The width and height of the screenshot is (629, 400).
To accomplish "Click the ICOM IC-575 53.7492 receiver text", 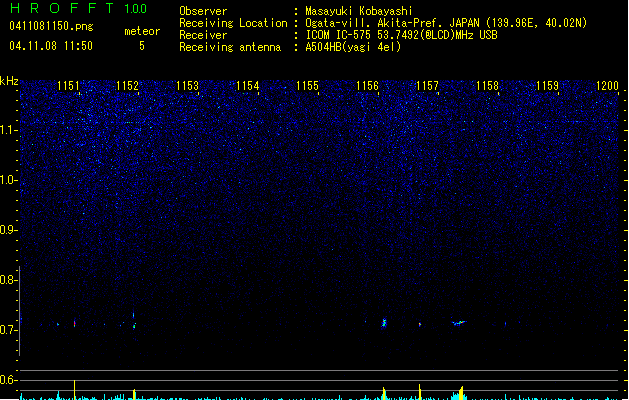I will pos(402,35).
